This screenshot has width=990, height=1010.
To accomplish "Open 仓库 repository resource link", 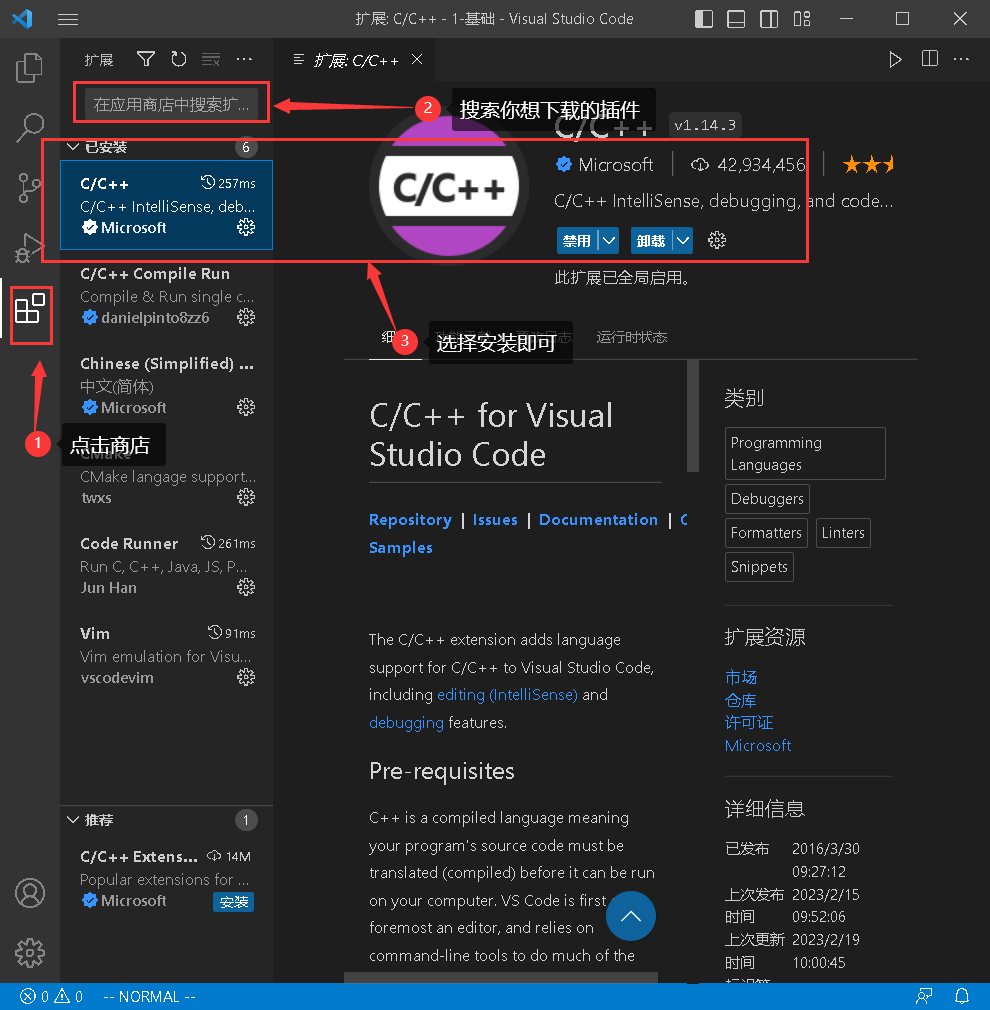I will pos(741,700).
